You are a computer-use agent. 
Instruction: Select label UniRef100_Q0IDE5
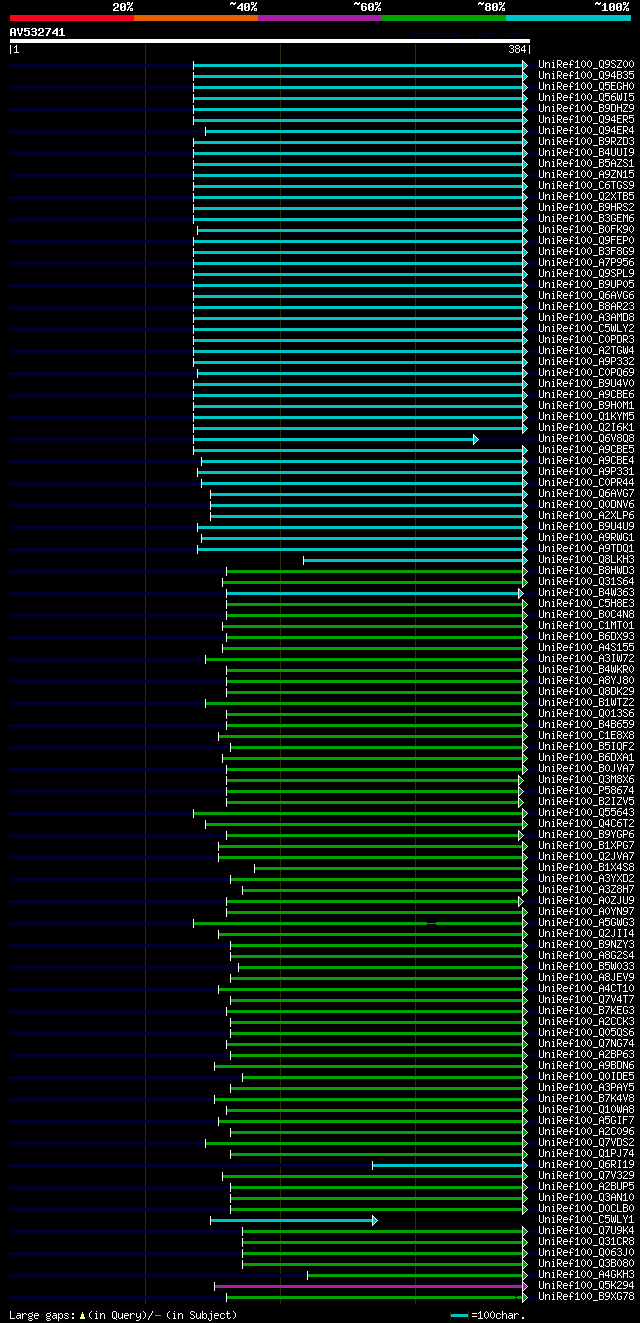point(586,1077)
